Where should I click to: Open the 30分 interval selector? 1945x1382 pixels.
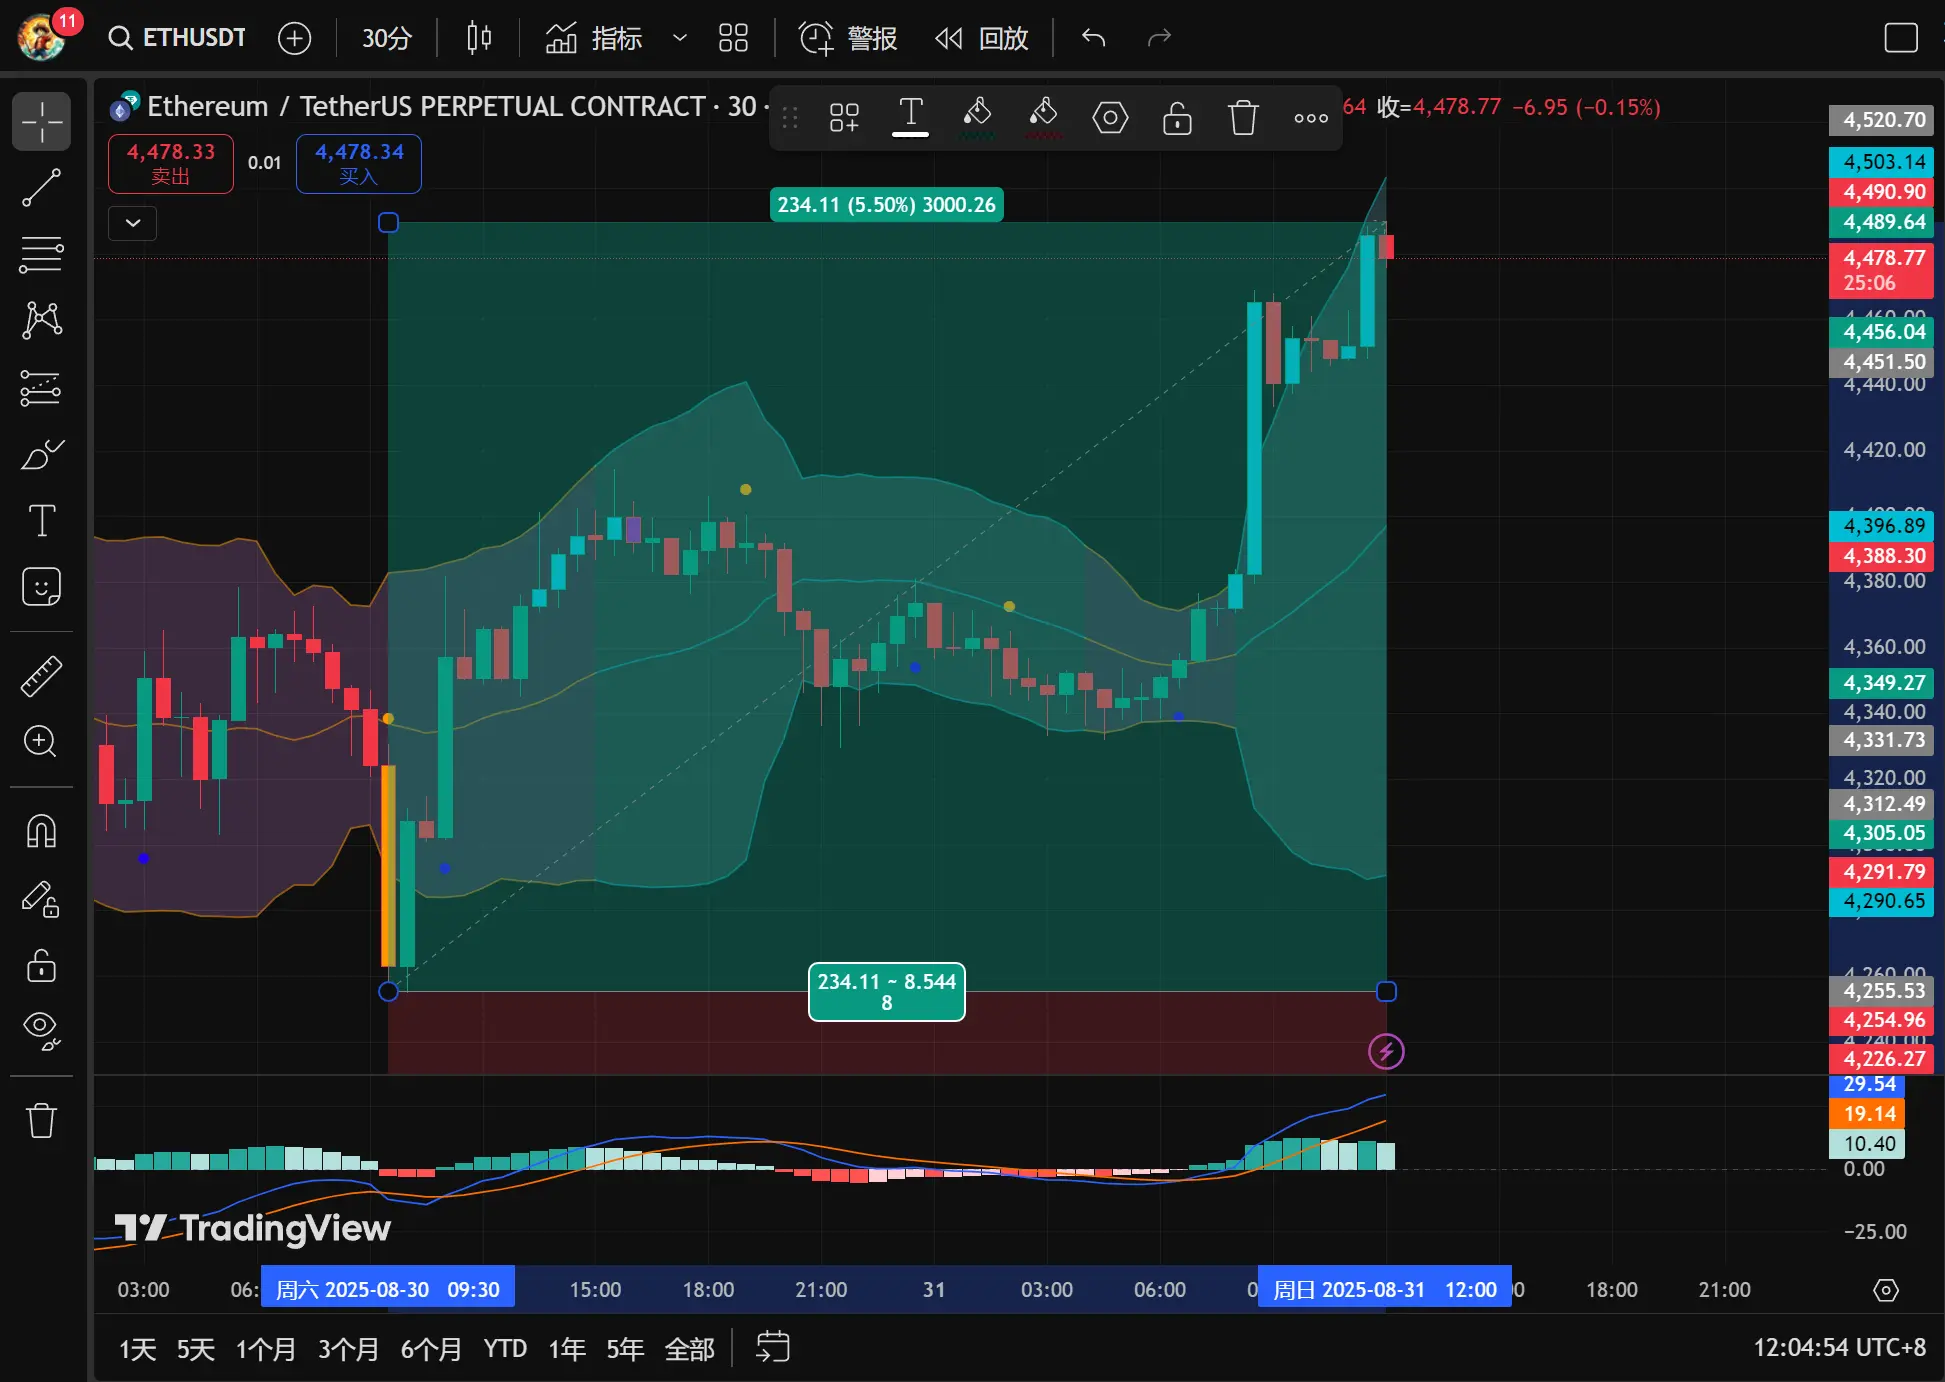(386, 38)
